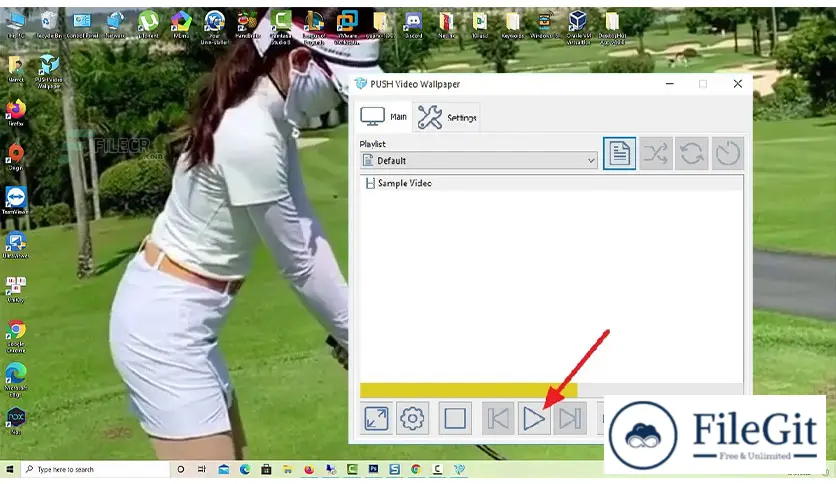Open Task View on the taskbar
The width and height of the screenshot is (836, 484).
tap(202, 469)
